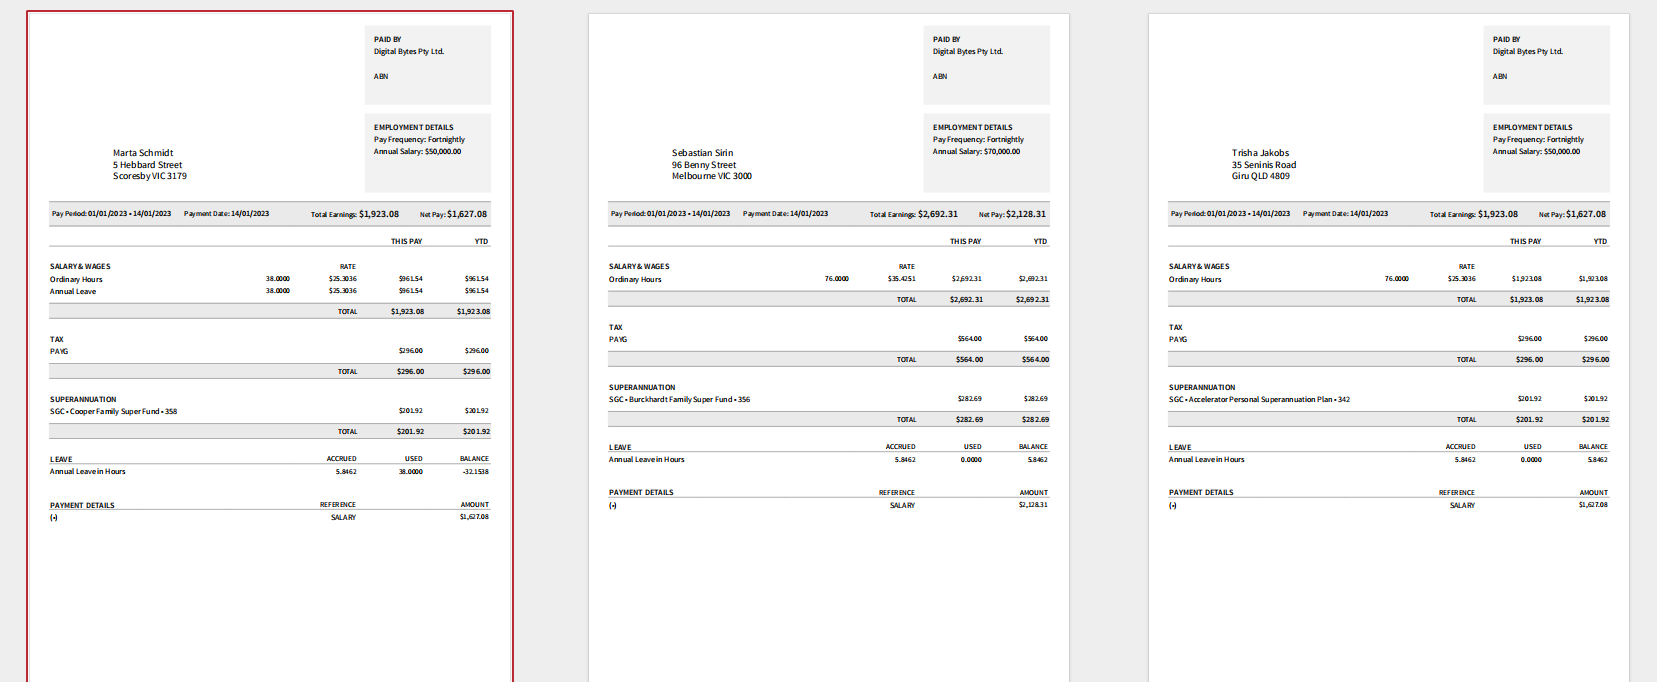Click the Payment Date on Sebastian's payslip
The image size is (1657, 682).
point(785,214)
